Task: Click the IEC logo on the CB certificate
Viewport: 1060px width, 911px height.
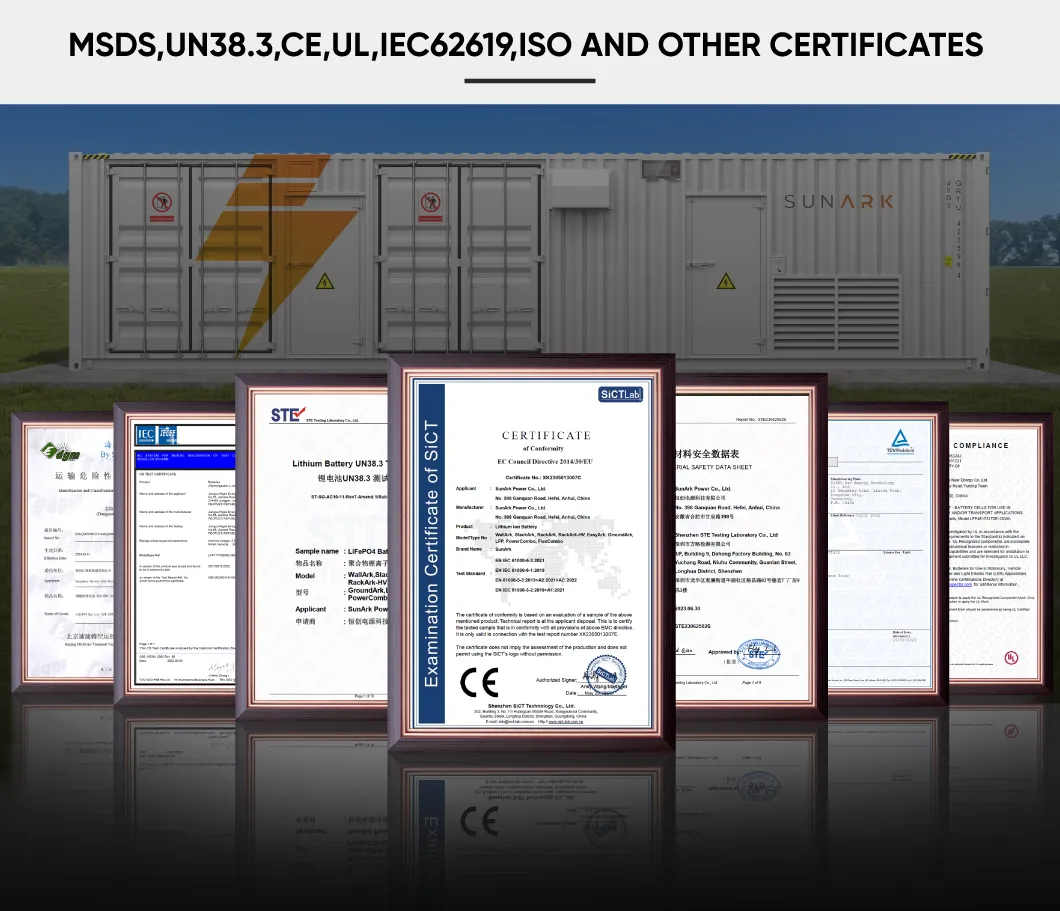Action: (145, 435)
